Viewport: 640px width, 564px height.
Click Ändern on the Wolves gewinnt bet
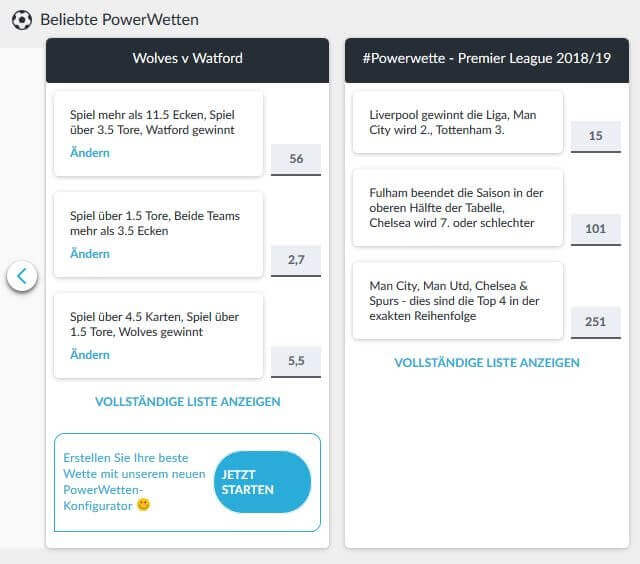[x=90, y=355]
